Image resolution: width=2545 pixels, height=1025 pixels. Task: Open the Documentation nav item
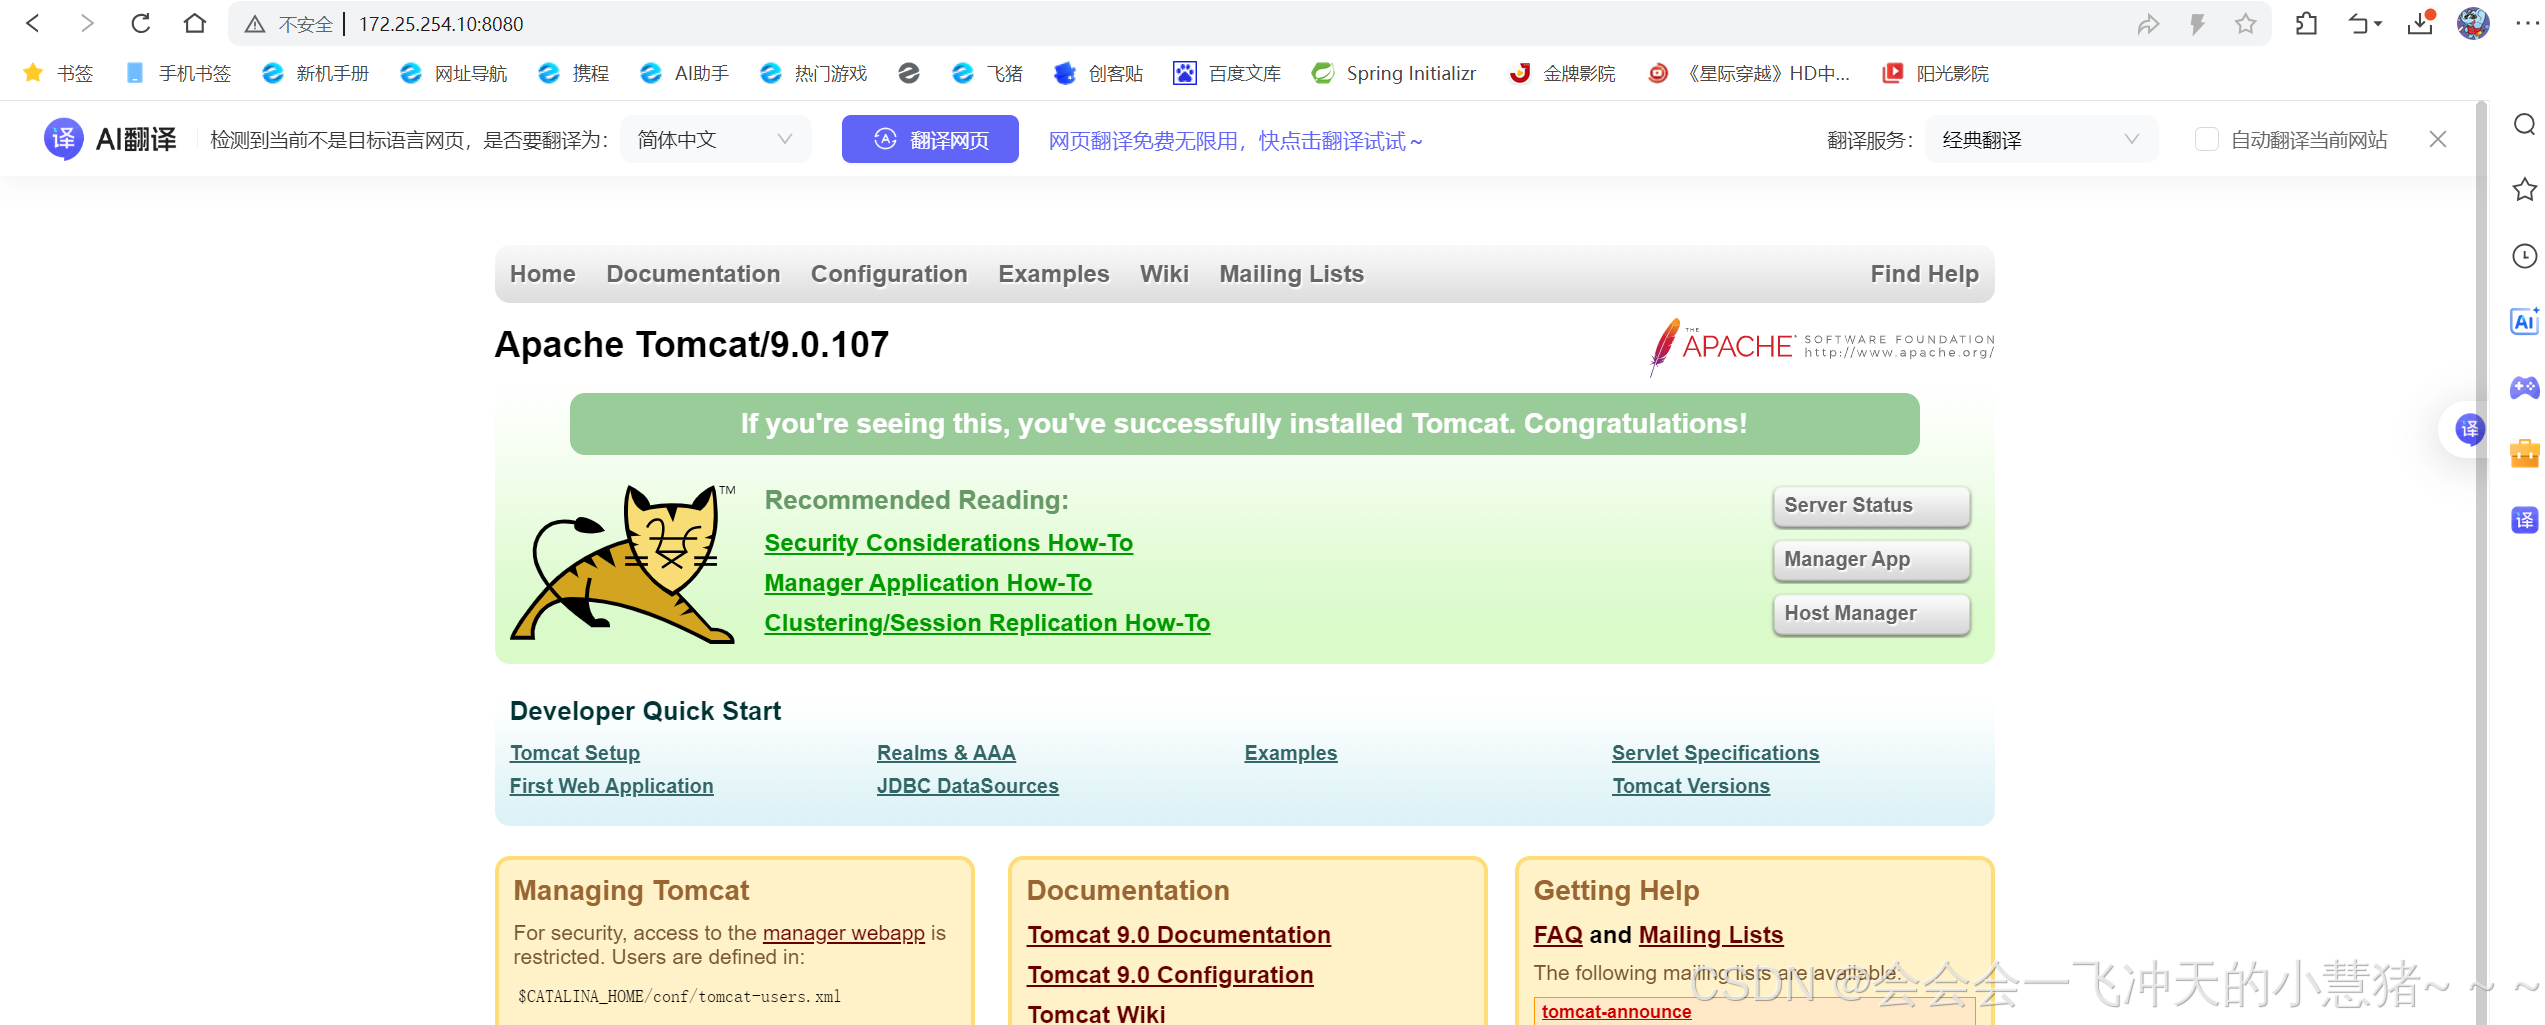693,274
